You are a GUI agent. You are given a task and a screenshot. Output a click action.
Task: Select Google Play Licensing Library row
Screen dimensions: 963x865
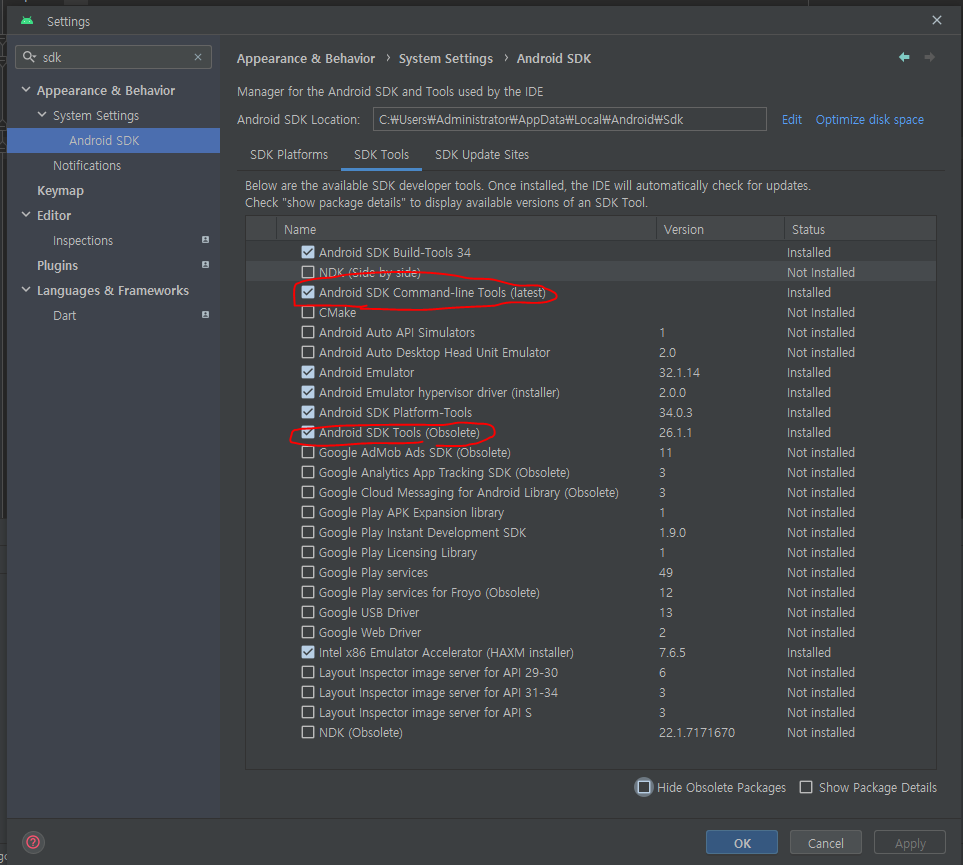591,552
